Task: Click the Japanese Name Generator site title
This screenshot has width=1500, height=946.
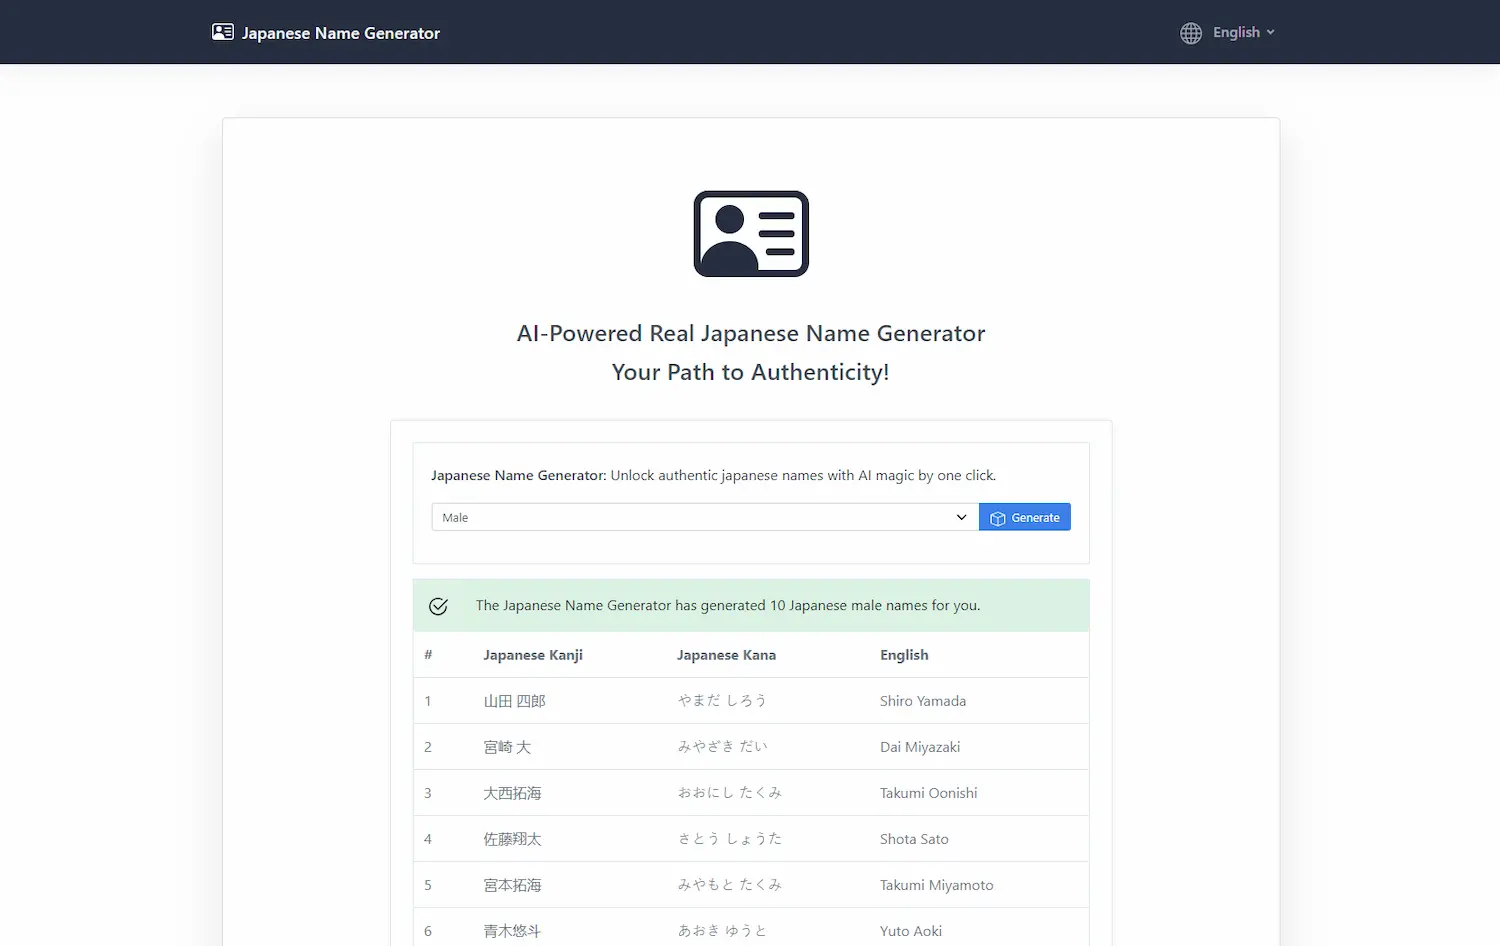Action: click(x=339, y=32)
